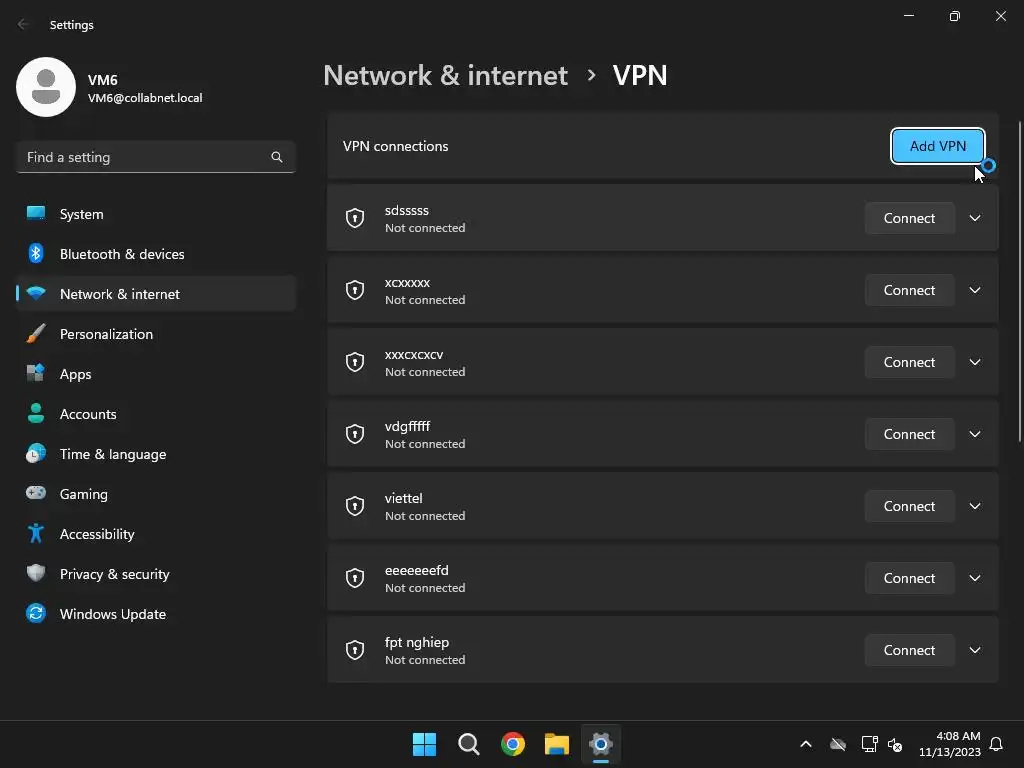
Task: Click the Accessibility figure icon
Action: [36, 534]
